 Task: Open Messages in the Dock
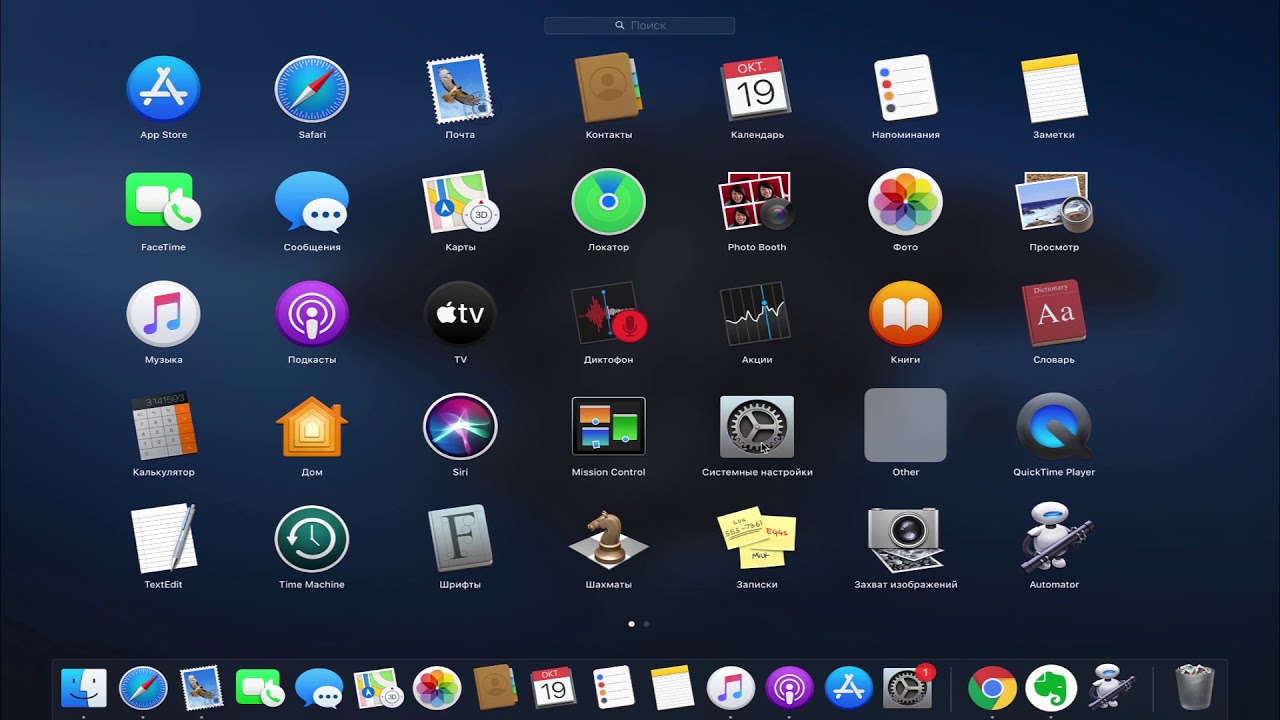(319, 689)
